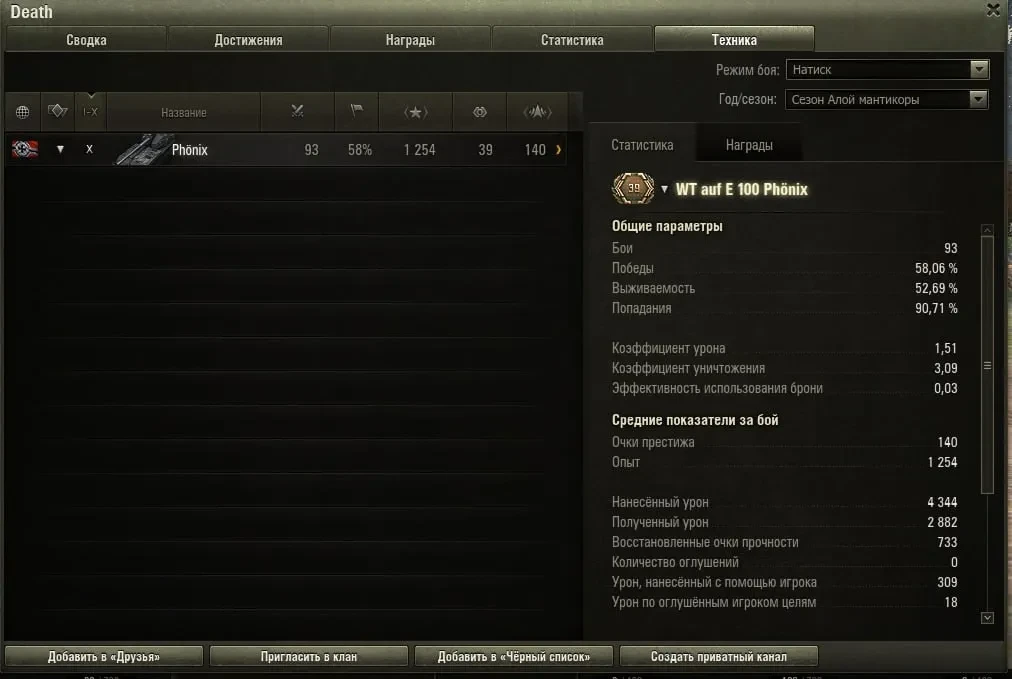
Task: Sort by rank badge icon column
Action: point(480,112)
